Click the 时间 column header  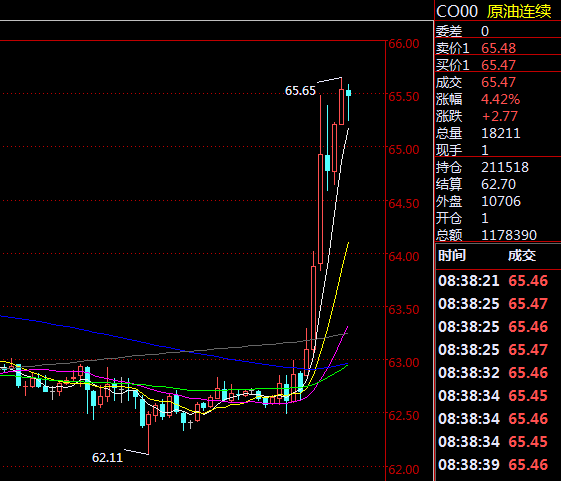452,256
